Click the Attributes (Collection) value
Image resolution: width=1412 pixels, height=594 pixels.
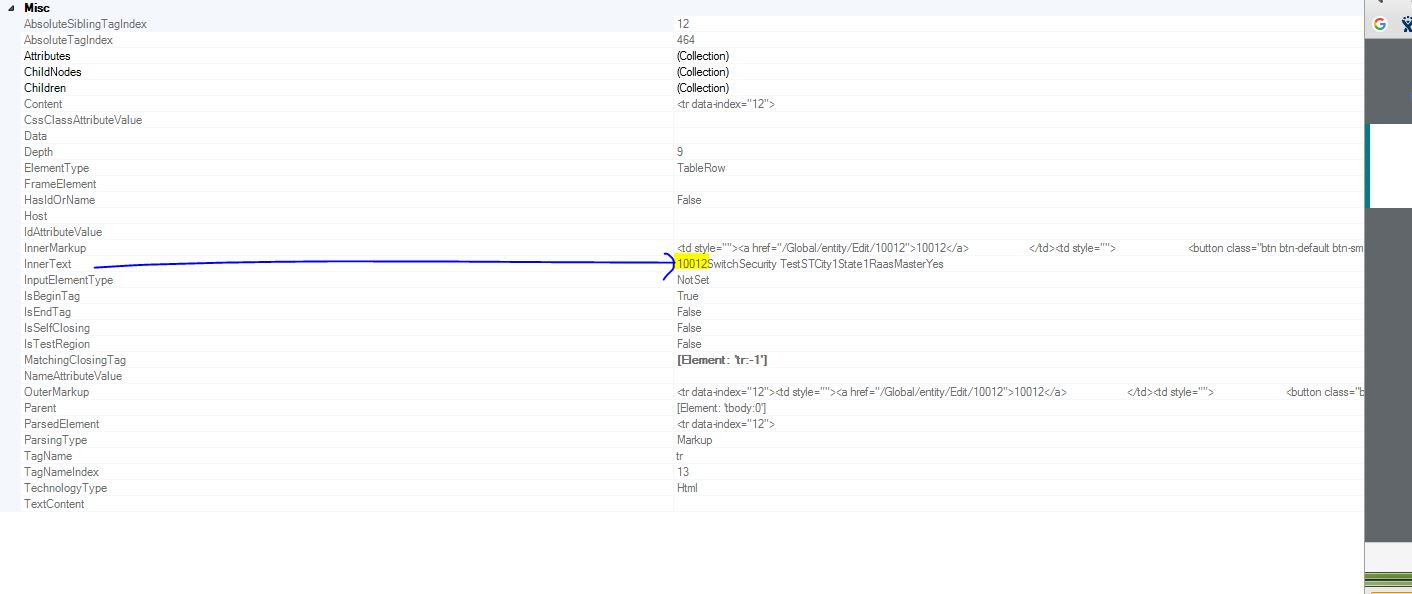[x=703, y=56]
